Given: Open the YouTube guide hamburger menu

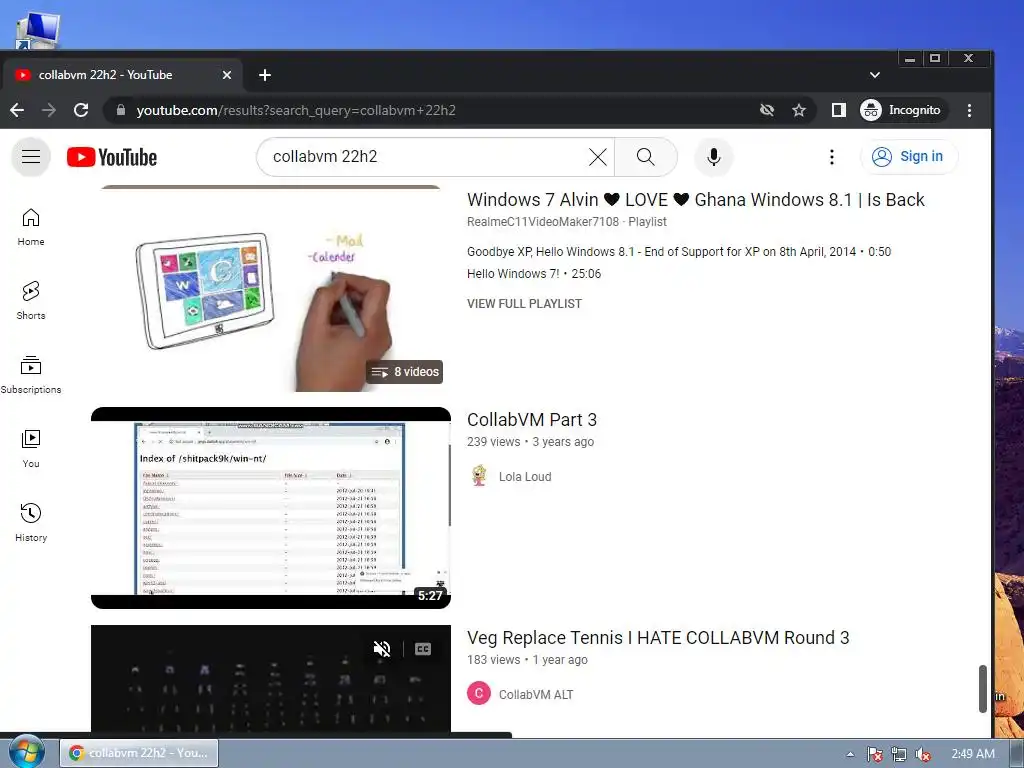Looking at the screenshot, I should [x=31, y=157].
